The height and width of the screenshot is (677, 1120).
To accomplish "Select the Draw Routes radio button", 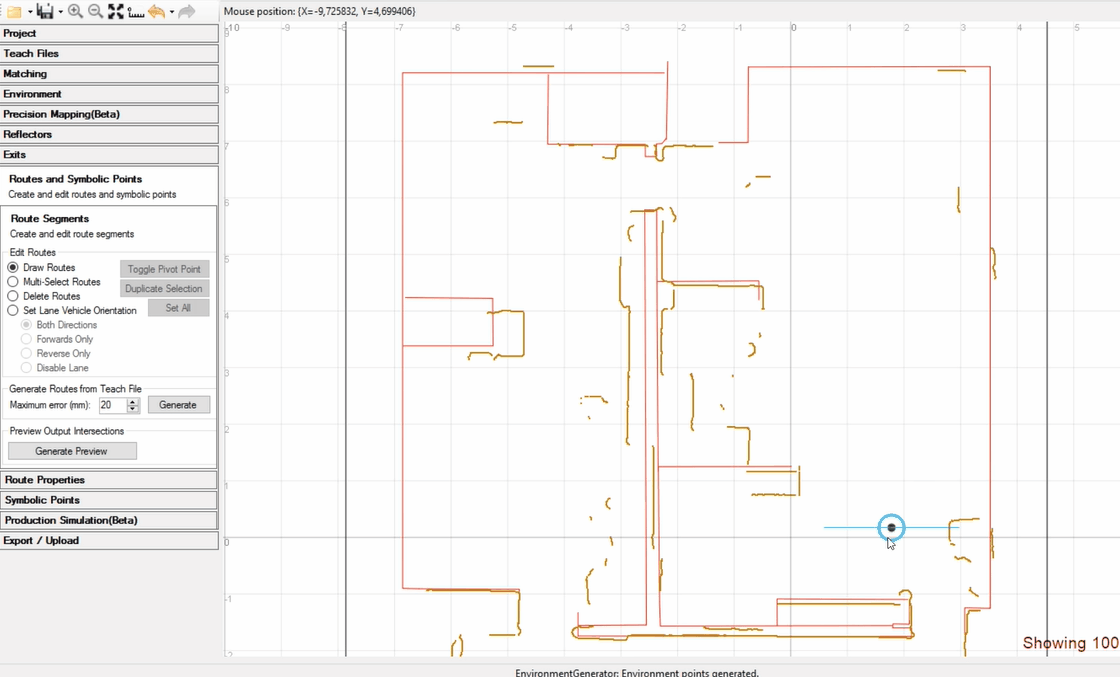I will [13, 267].
